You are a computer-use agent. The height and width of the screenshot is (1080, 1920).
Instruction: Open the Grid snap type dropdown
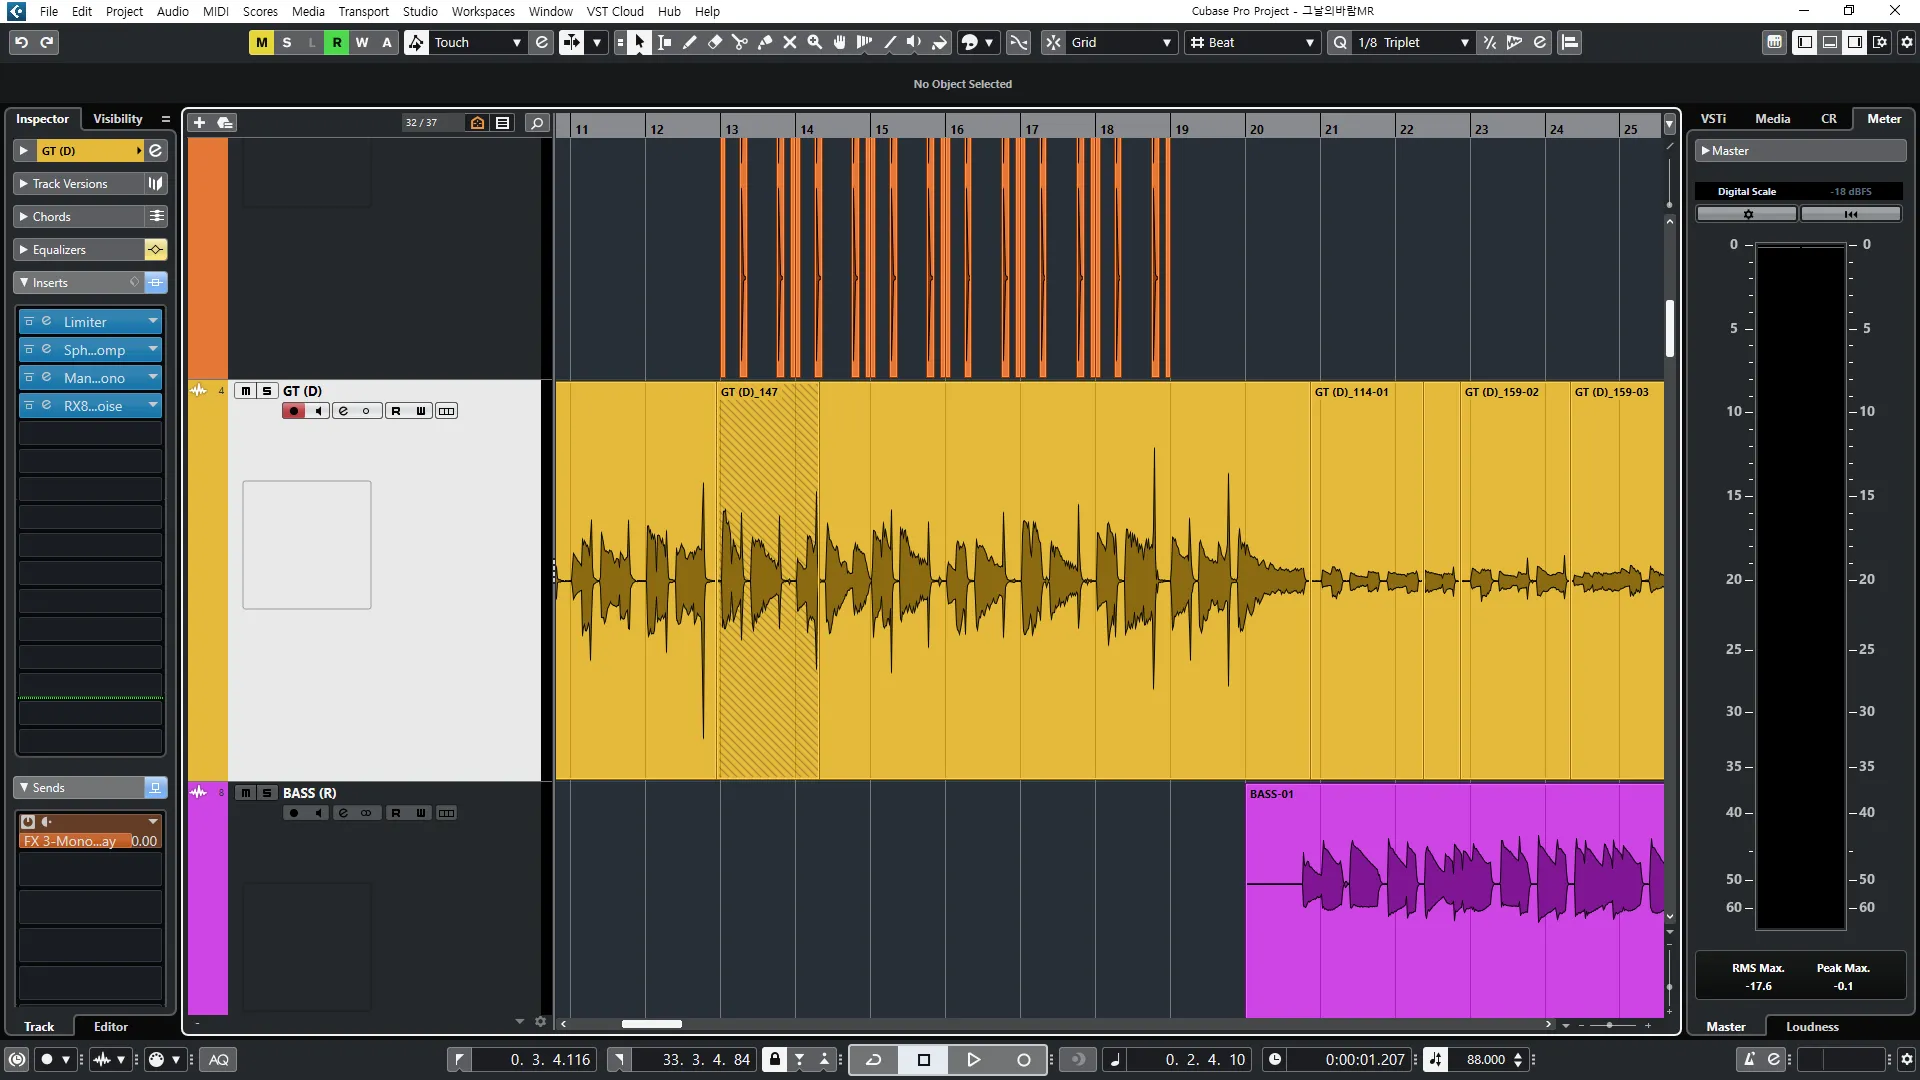pyautogui.click(x=1121, y=42)
